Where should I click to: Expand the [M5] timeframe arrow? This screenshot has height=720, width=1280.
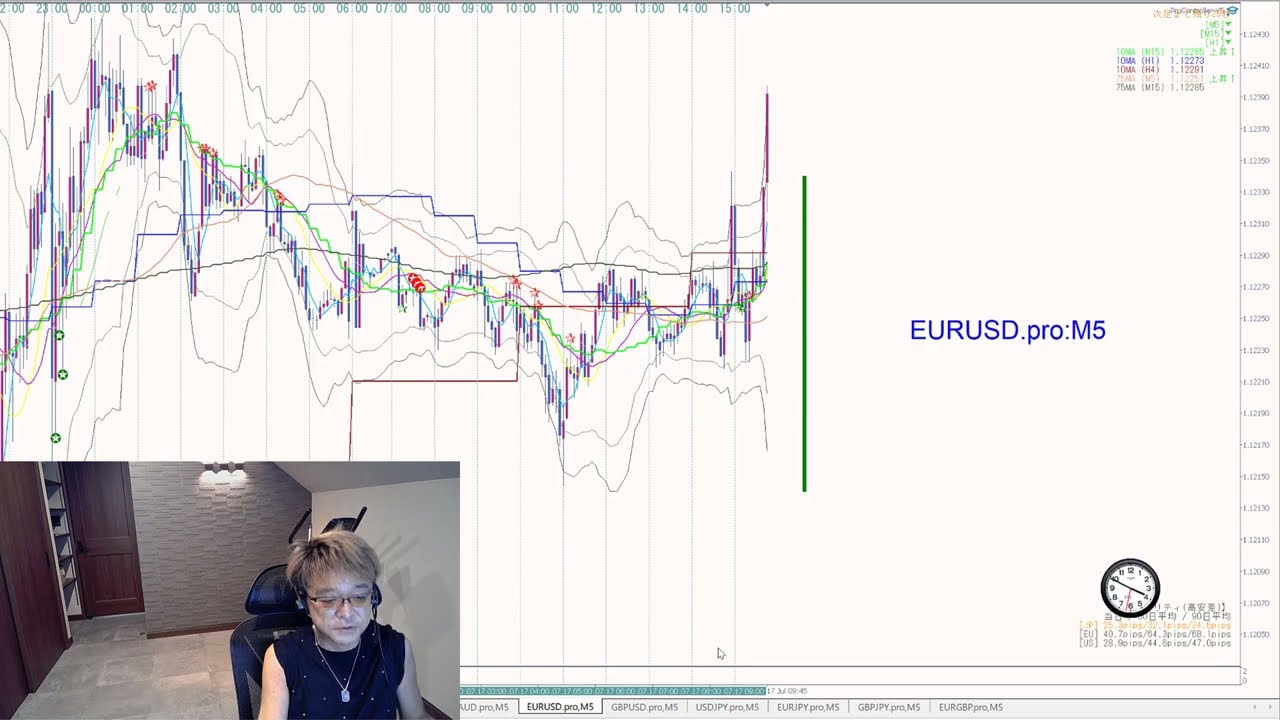[x=1228, y=25]
